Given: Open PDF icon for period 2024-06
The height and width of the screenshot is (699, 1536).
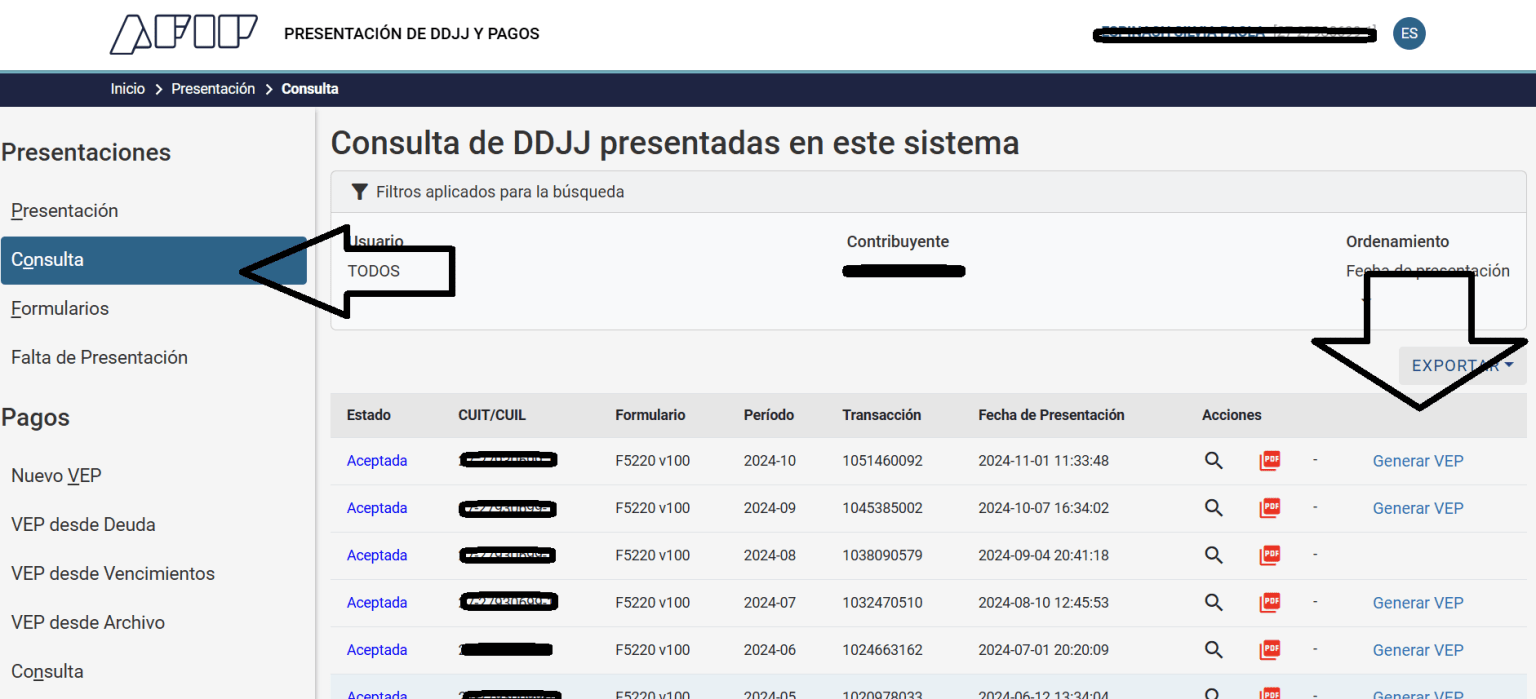Looking at the screenshot, I should coord(1270,650).
